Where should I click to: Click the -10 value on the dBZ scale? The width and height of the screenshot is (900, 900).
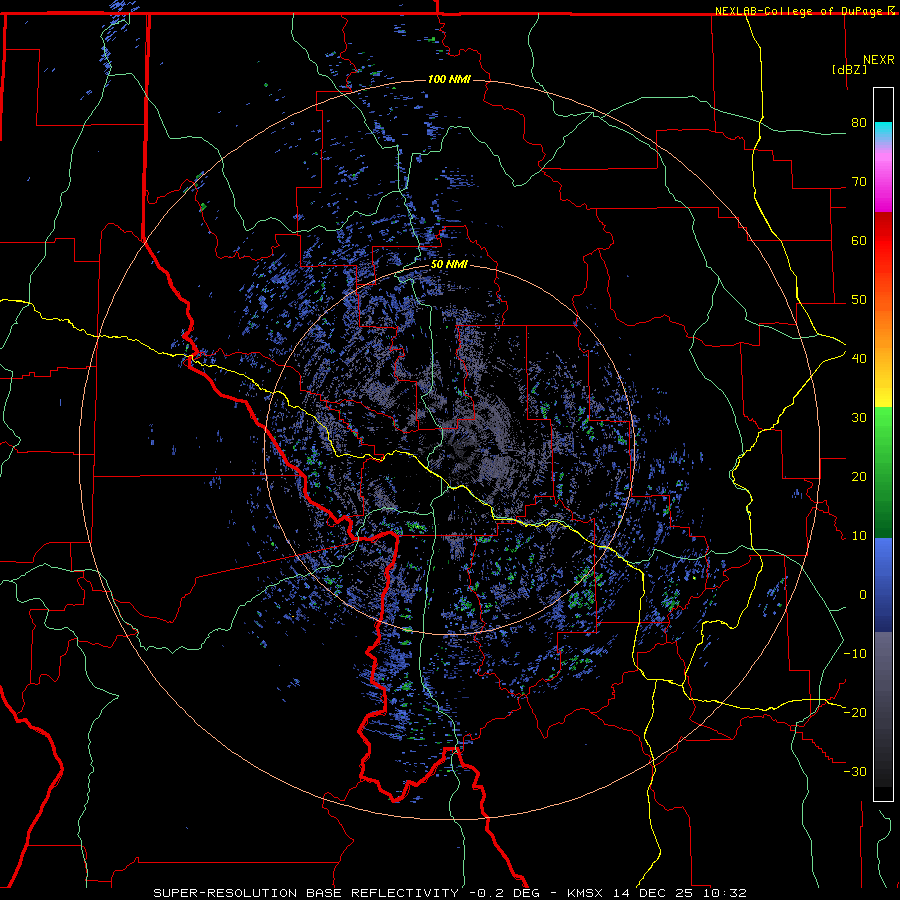pyautogui.click(x=855, y=654)
